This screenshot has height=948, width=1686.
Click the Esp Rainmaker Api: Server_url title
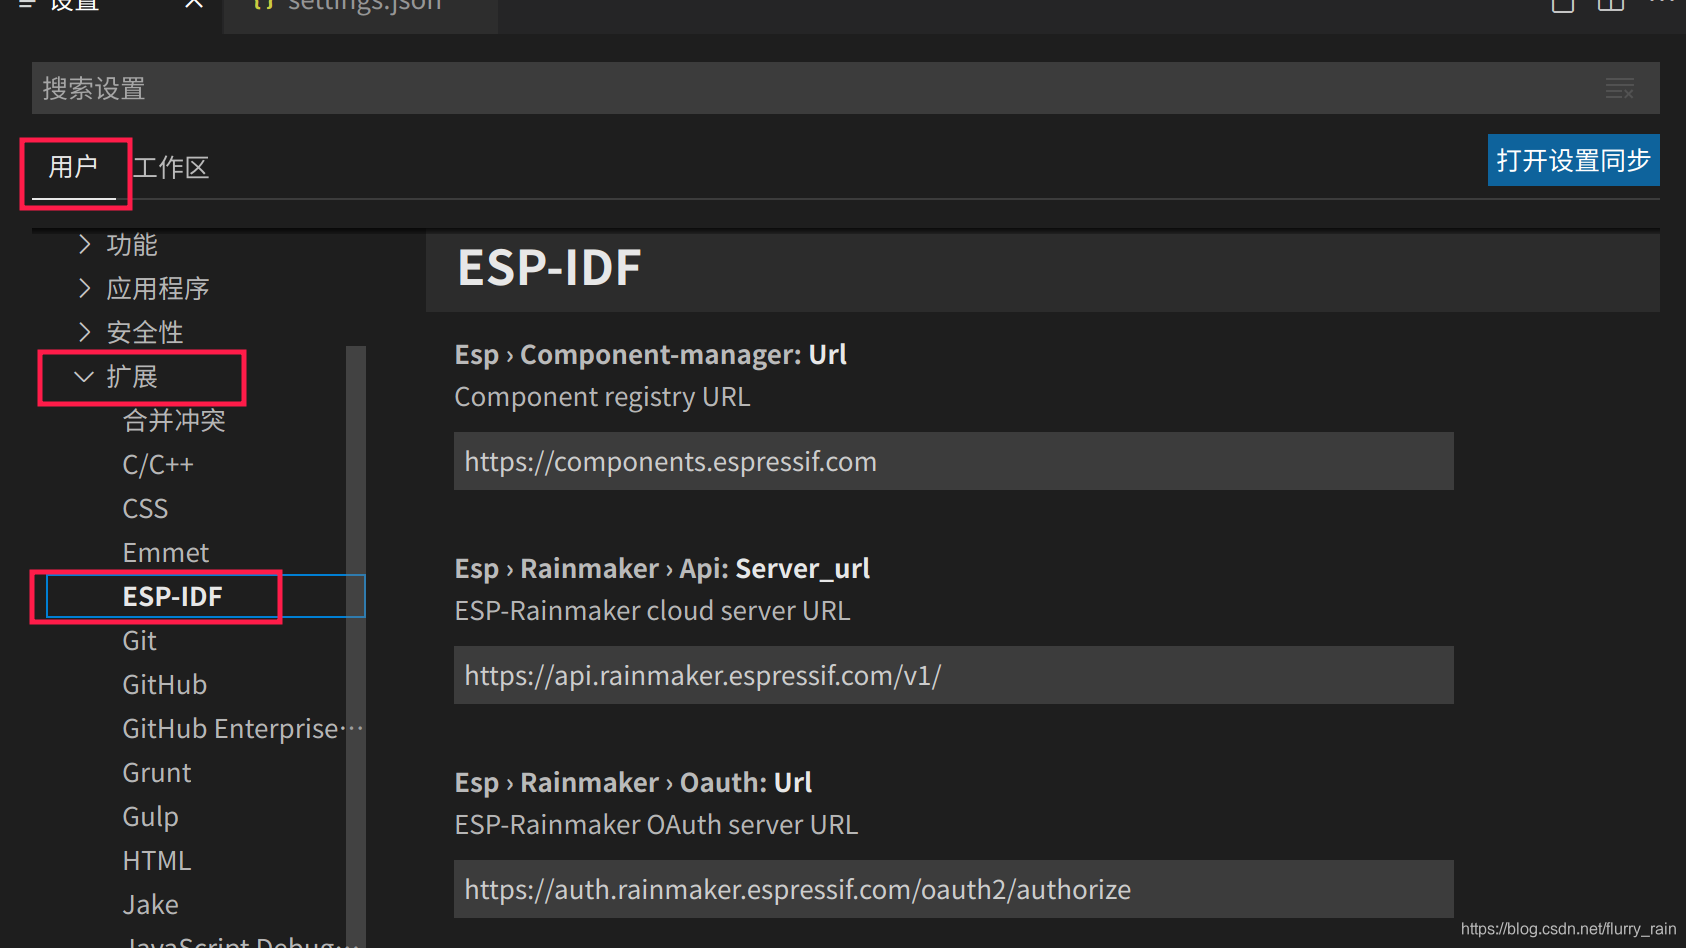click(662, 569)
